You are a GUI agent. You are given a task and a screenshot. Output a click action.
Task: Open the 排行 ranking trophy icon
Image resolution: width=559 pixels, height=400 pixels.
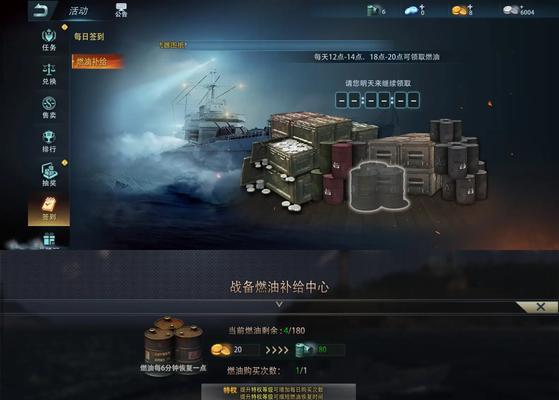[49, 142]
